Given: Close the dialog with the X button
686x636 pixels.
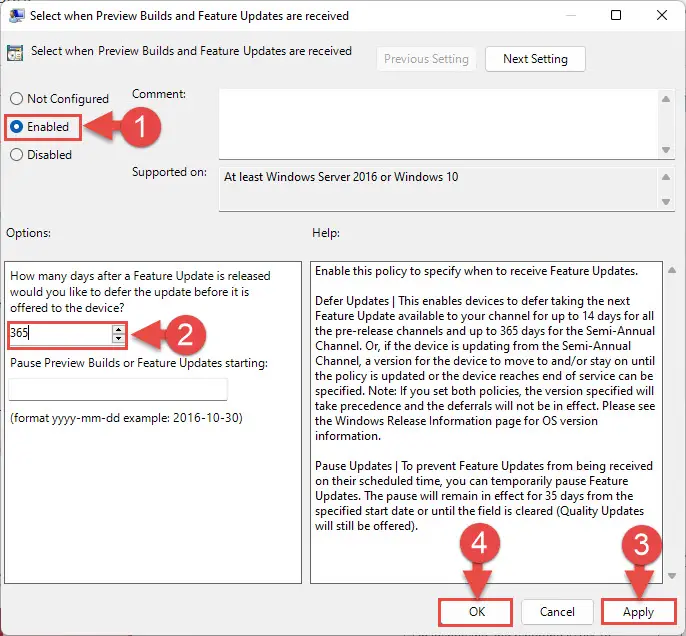Looking at the screenshot, I should [x=662, y=15].
